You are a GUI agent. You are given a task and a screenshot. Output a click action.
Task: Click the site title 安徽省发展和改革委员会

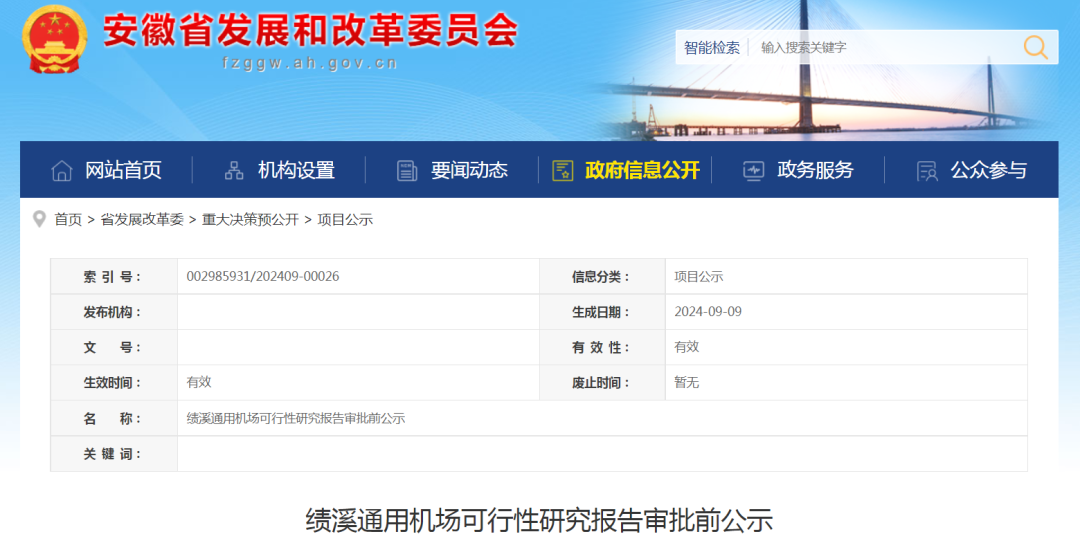(x=310, y=30)
